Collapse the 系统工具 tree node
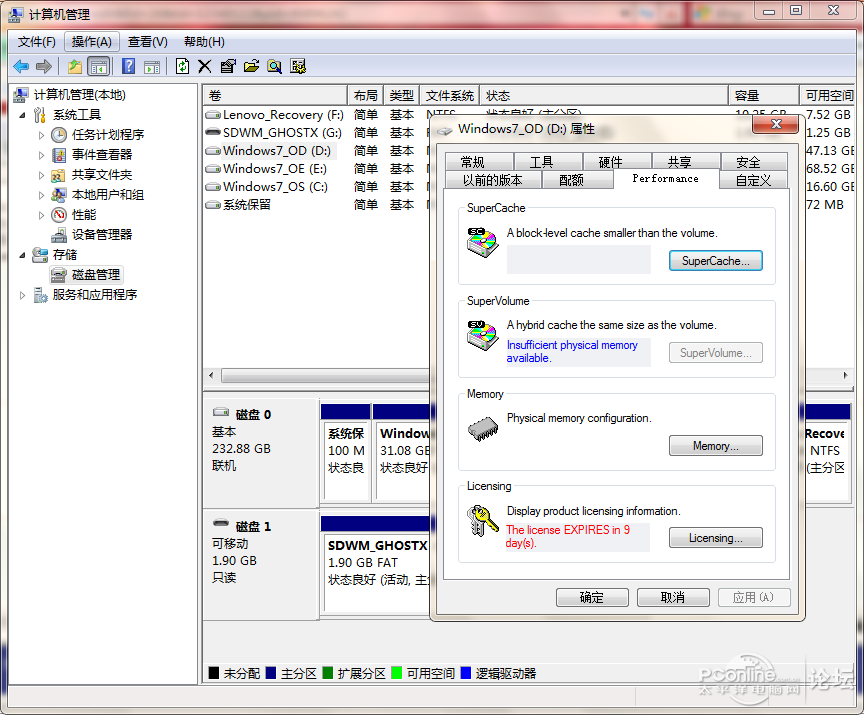864x715 pixels. pyautogui.click(x=22, y=115)
